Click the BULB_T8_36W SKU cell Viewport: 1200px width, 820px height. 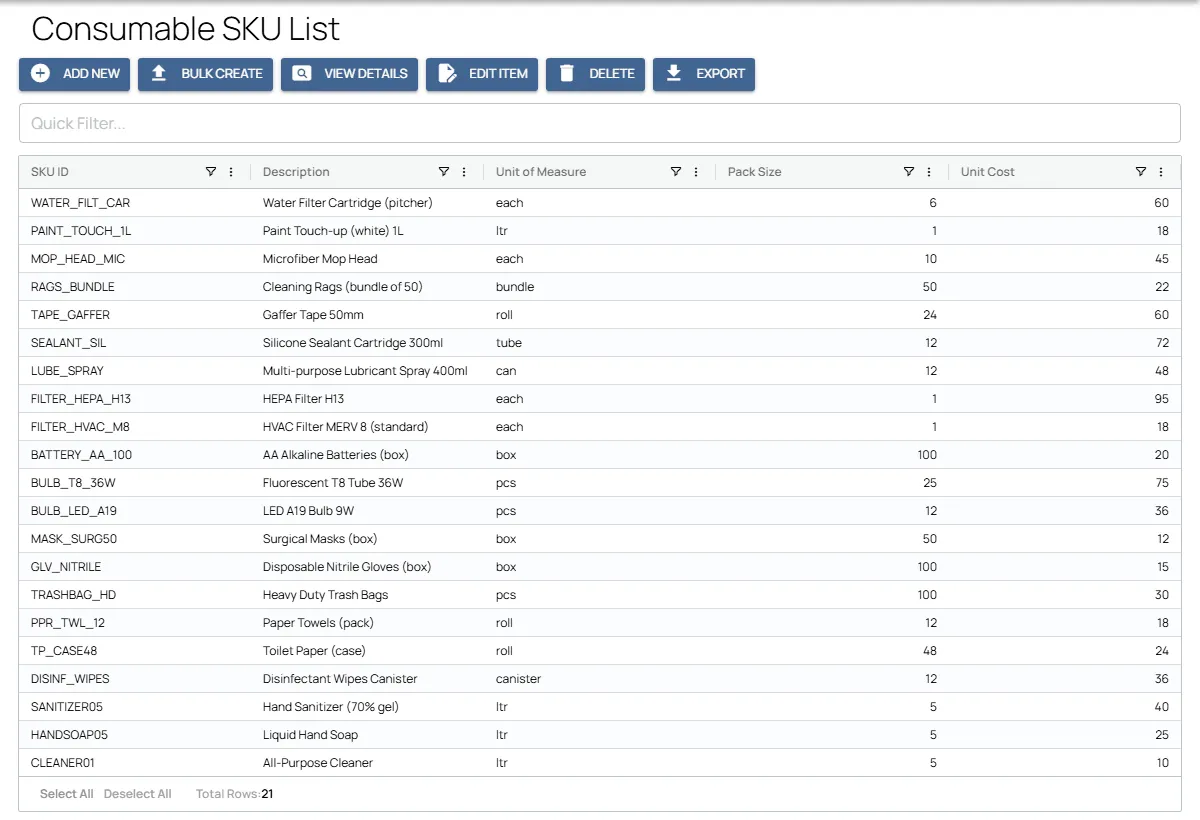tap(135, 483)
